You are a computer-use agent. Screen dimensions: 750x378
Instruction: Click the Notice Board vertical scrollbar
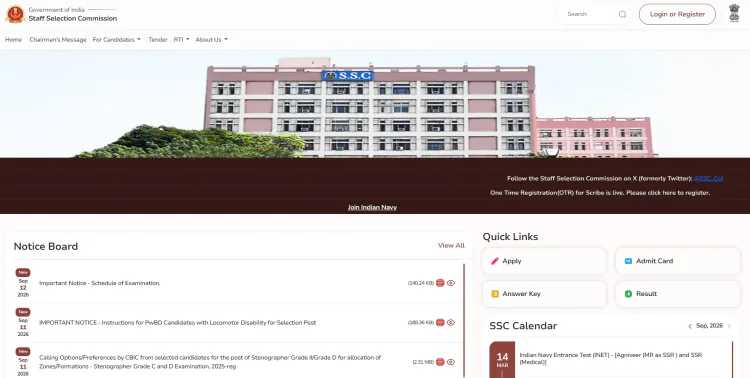[x=463, y=321]
